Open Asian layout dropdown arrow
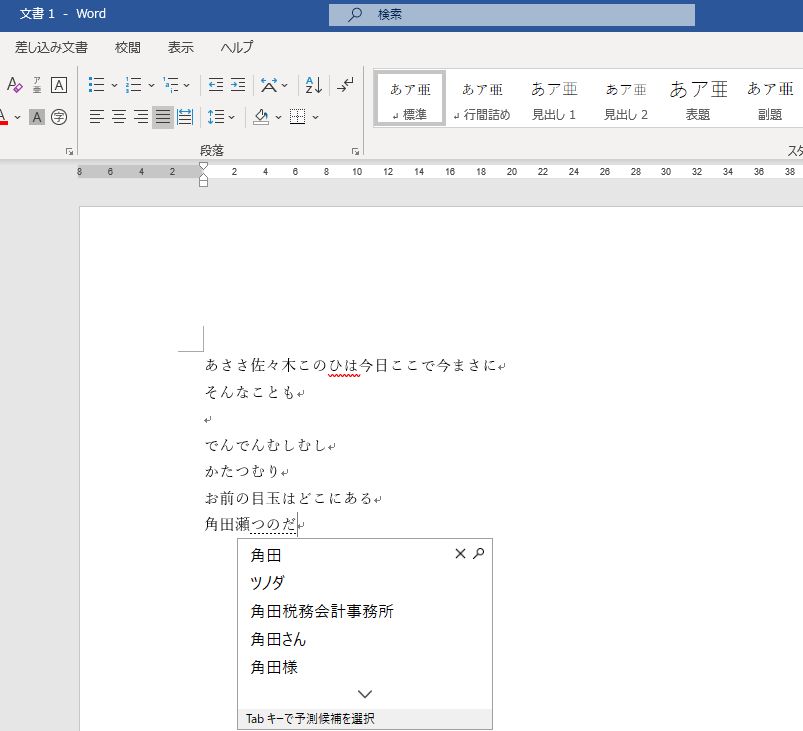 285,85
